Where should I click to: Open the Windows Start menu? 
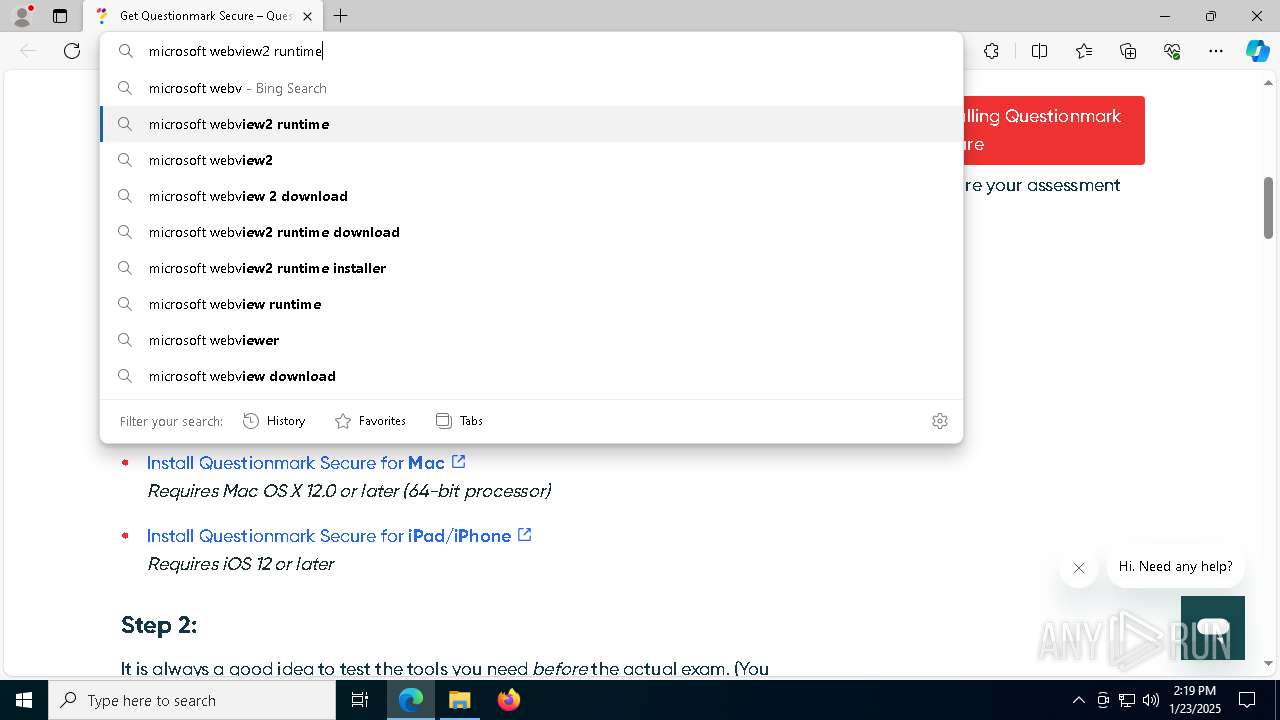point(24,700)
